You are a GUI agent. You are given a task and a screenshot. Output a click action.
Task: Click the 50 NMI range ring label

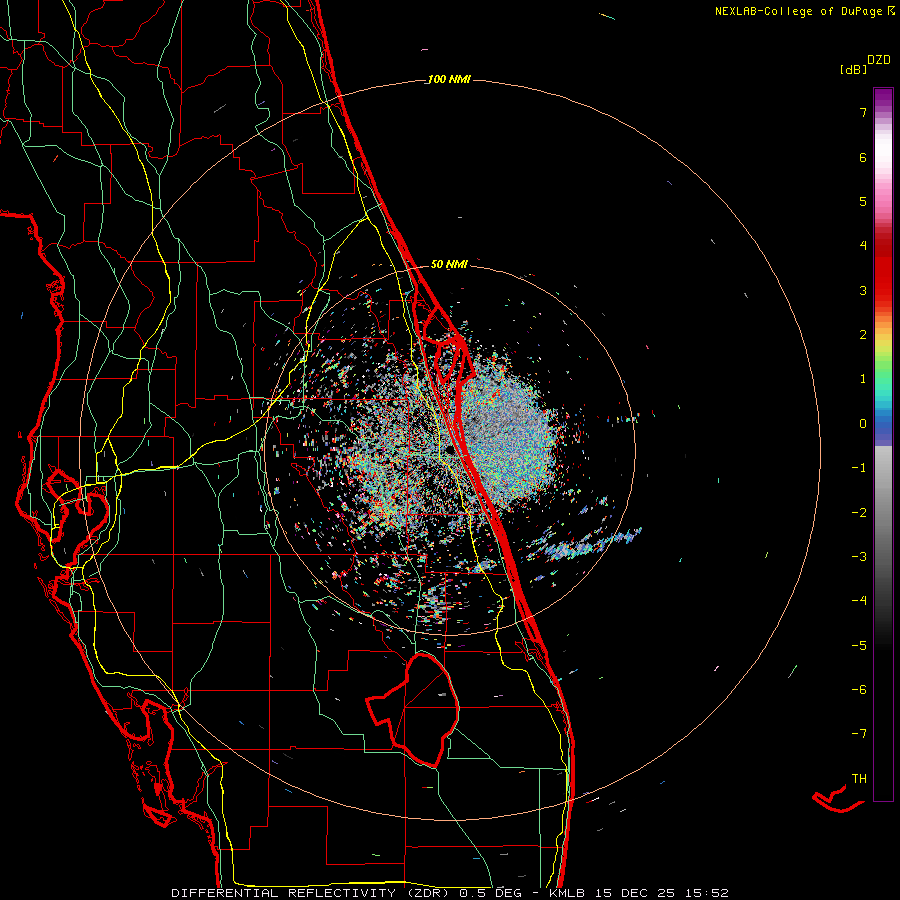point(449,264)
